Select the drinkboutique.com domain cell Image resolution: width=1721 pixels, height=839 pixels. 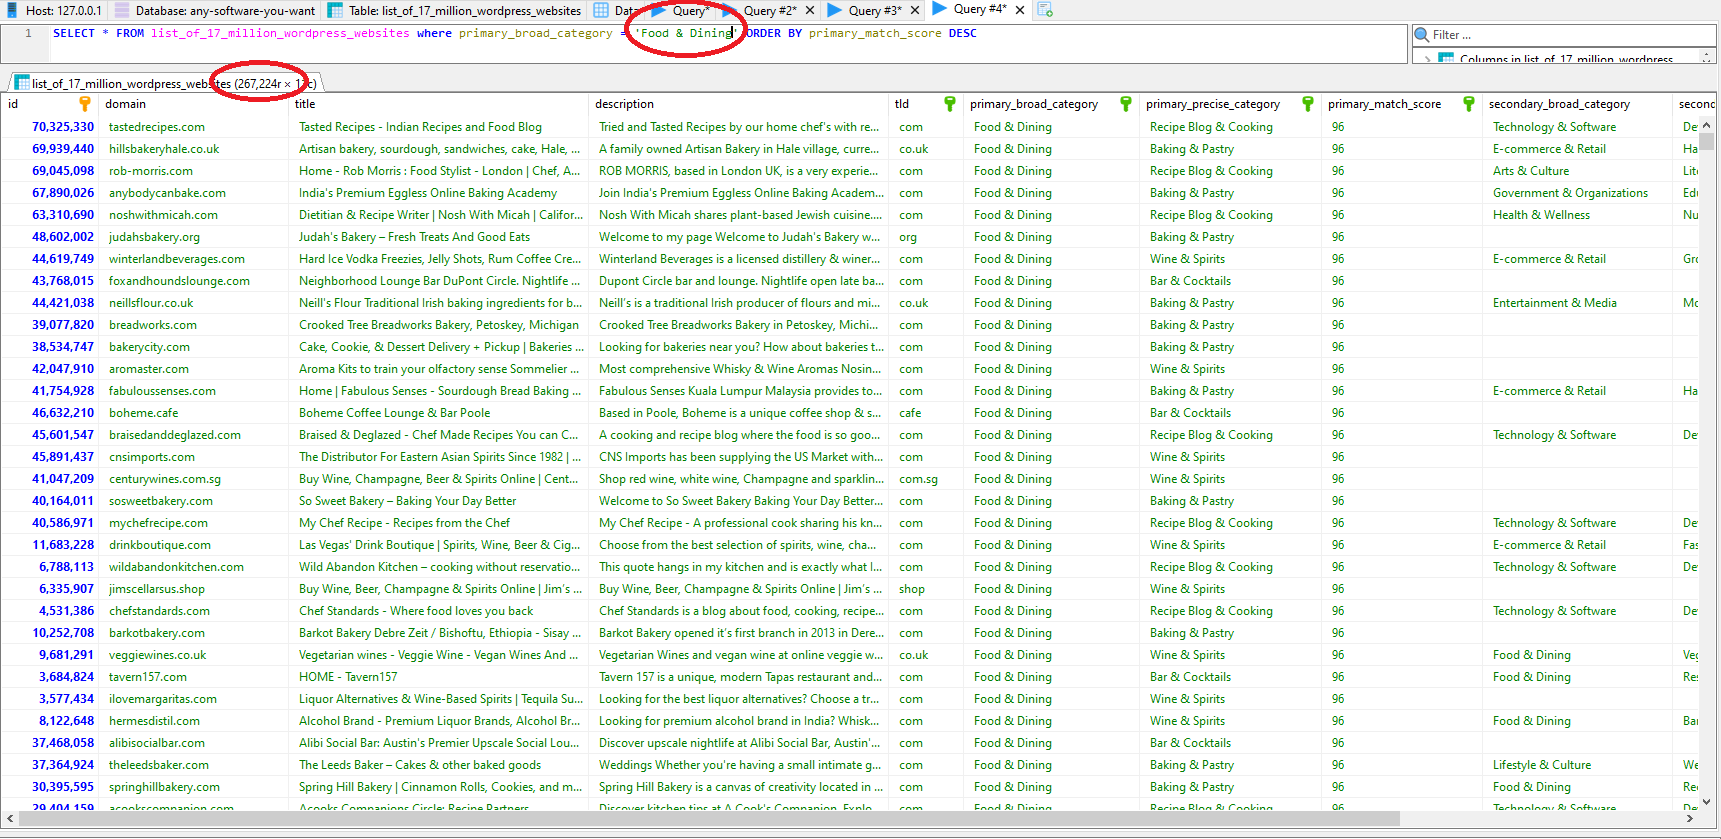pos(194,545)
